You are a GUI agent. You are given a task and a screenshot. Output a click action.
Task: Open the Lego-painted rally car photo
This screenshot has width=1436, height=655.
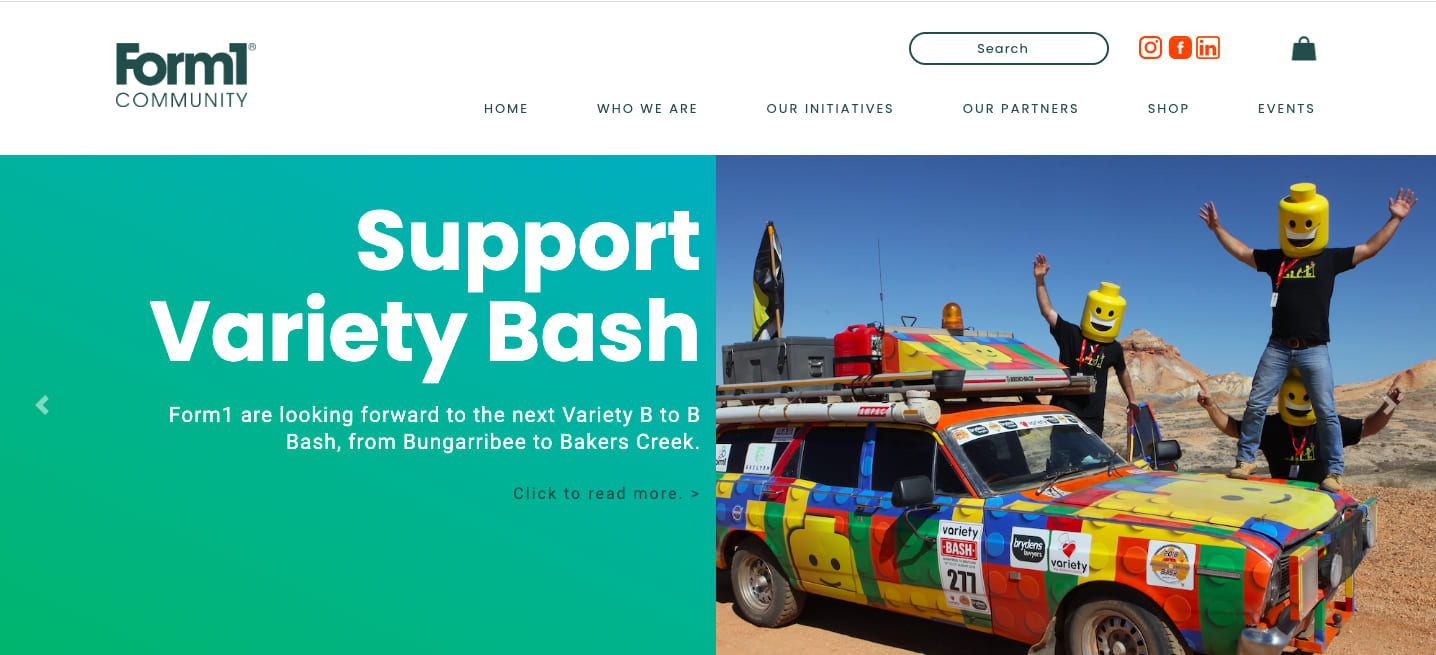[x=1076, y=405]
